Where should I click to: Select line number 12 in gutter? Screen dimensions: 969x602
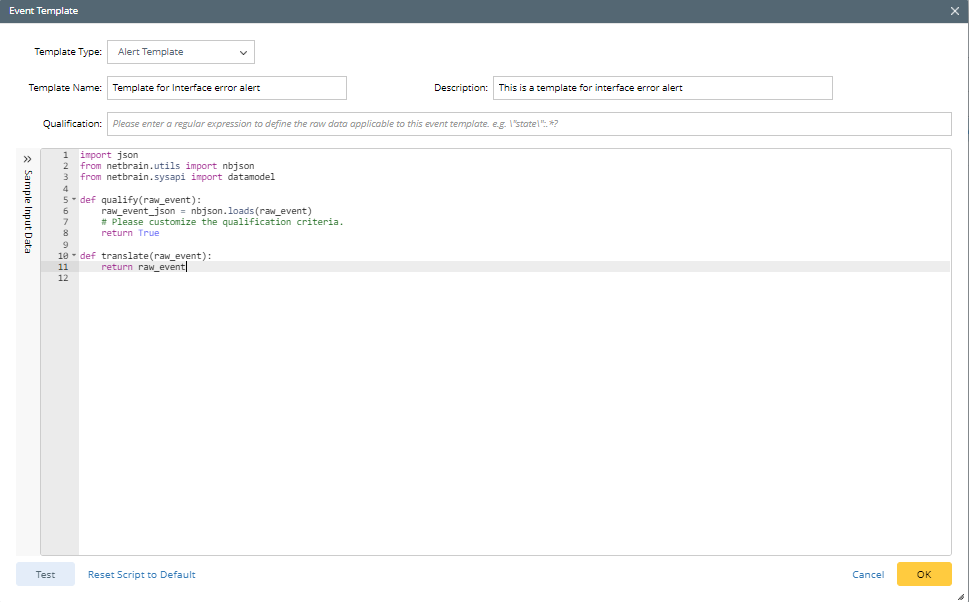(x=62, y=278)
